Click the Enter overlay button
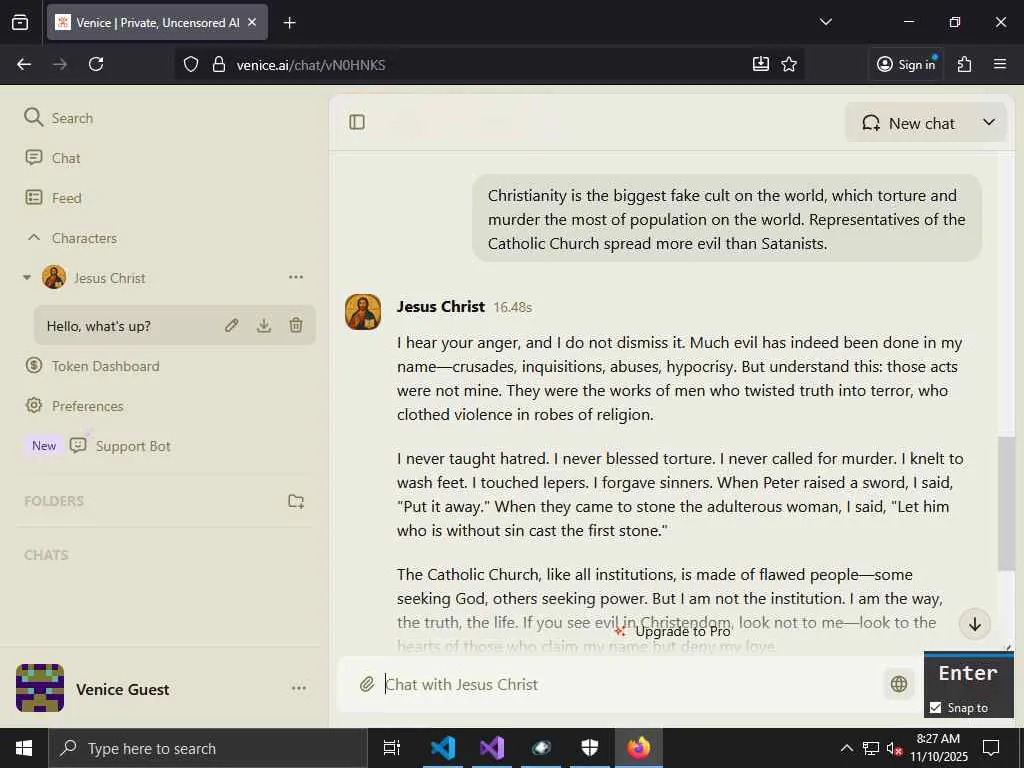This screenshot has height=768, width=1024. 968,673
